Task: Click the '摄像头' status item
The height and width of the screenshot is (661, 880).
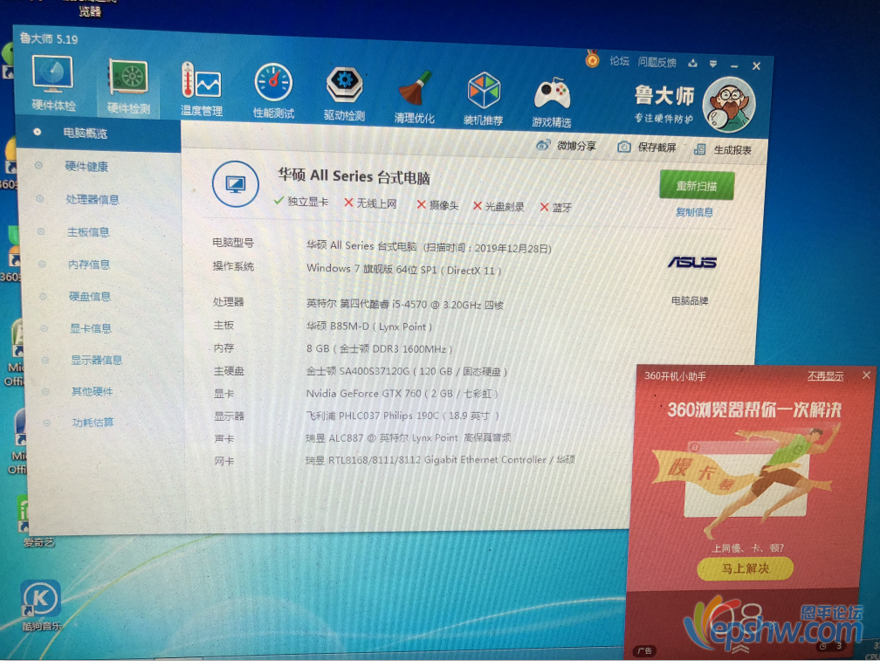Action: [x=437, y=205]
